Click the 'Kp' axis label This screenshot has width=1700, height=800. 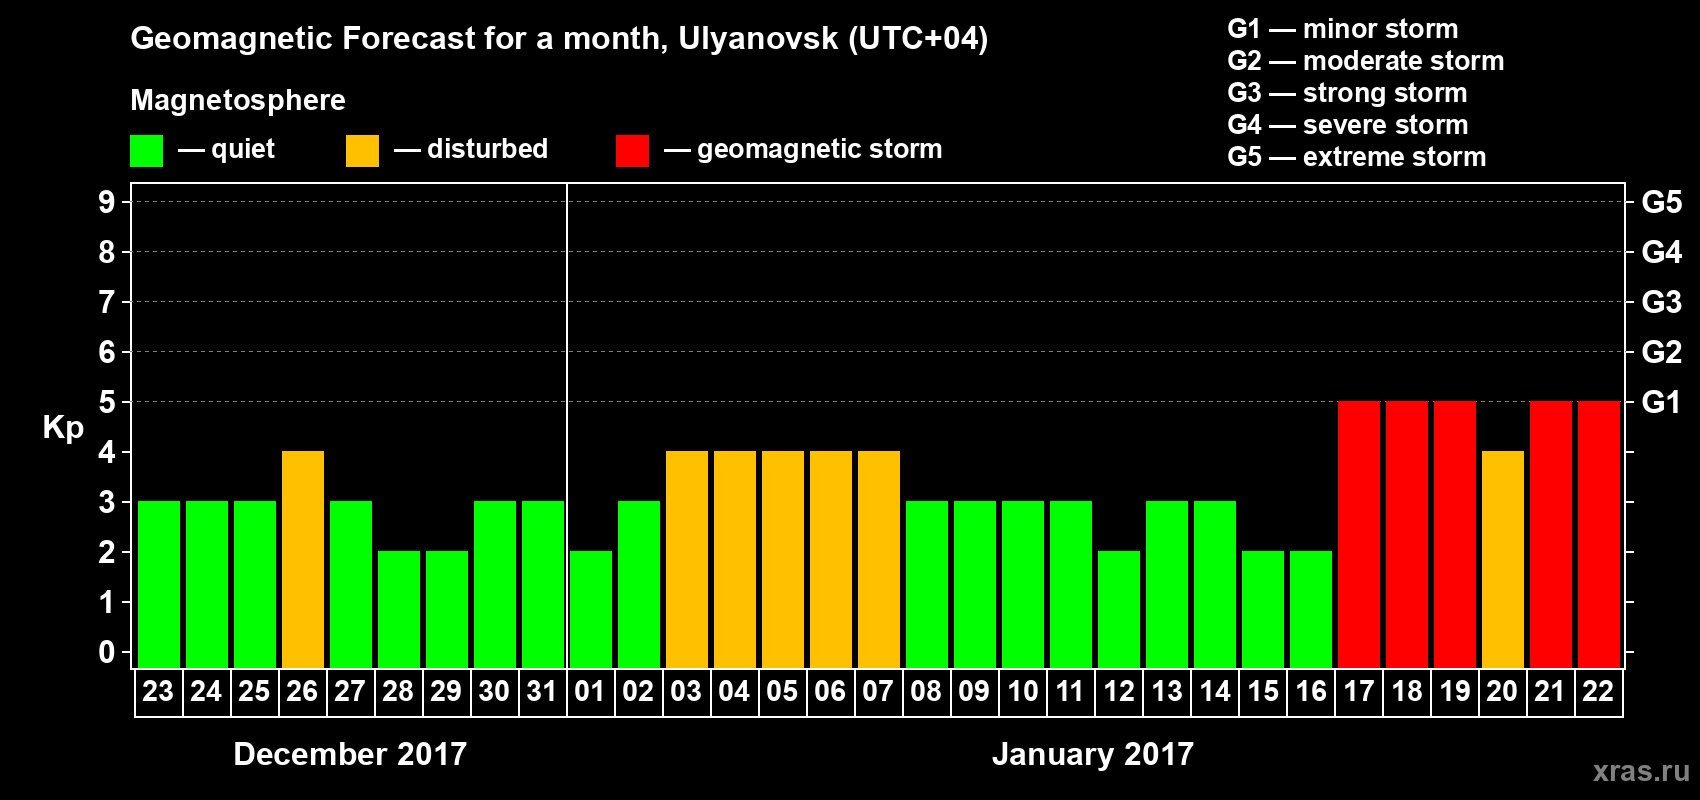63,428
